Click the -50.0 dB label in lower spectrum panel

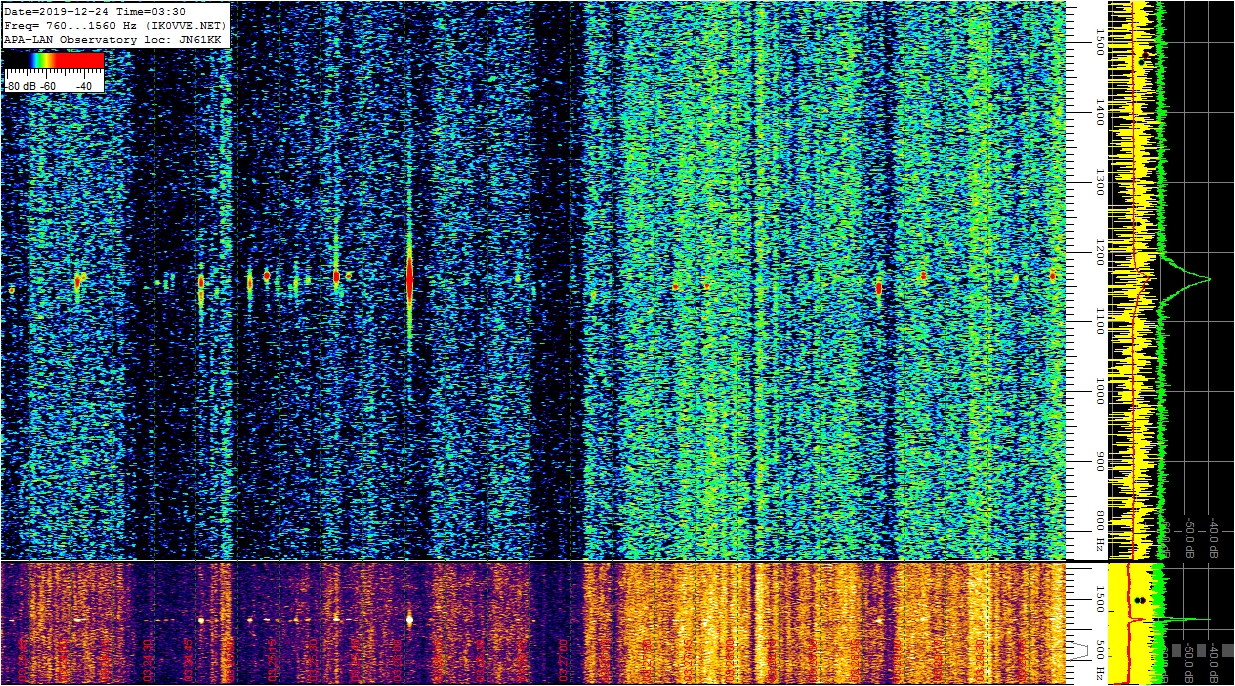click(1189, 664)
